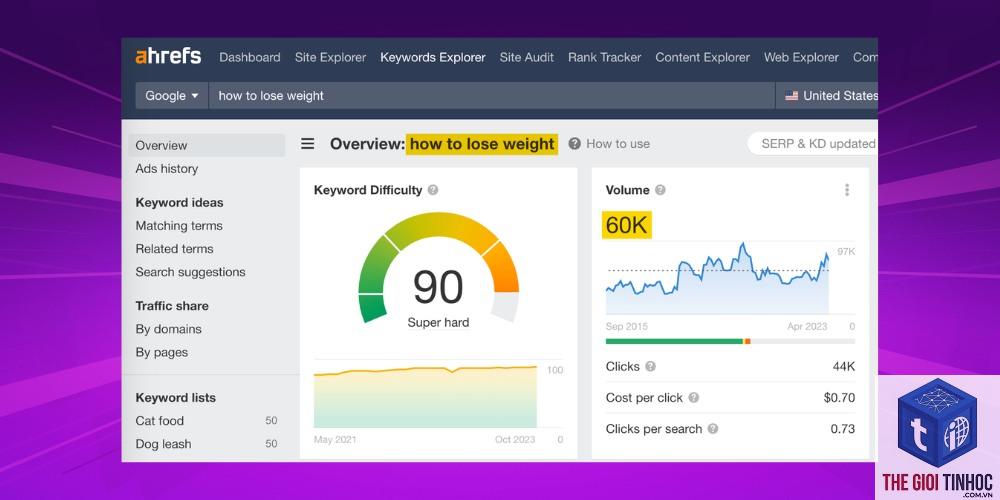Viewport: 1000px width, 500px height.
Task: Click the help icon beside How to use
Action: point(575,143)
